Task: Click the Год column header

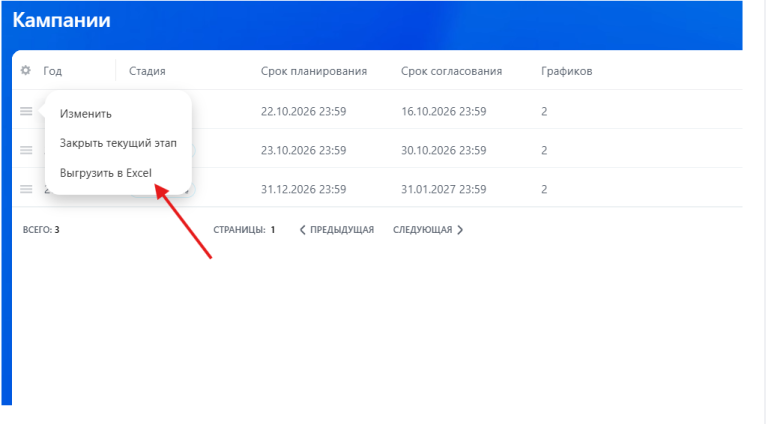Action: tap(52, 71)
